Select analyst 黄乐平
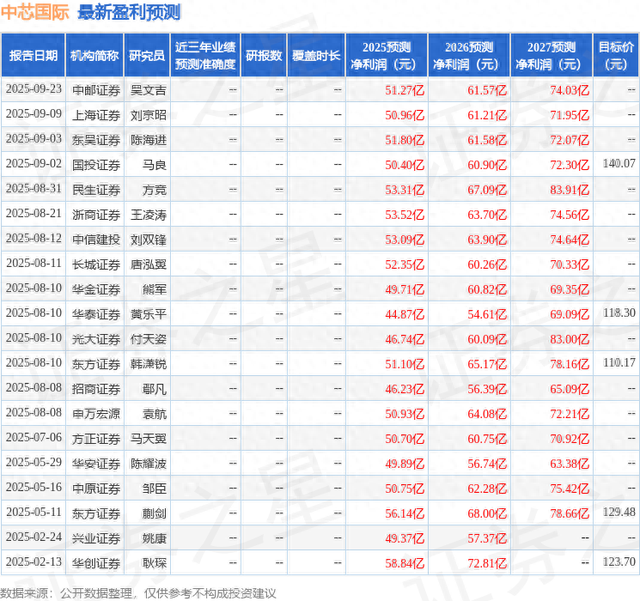The width and height of the screenshot is (640, 601). (x=148, y=314)
